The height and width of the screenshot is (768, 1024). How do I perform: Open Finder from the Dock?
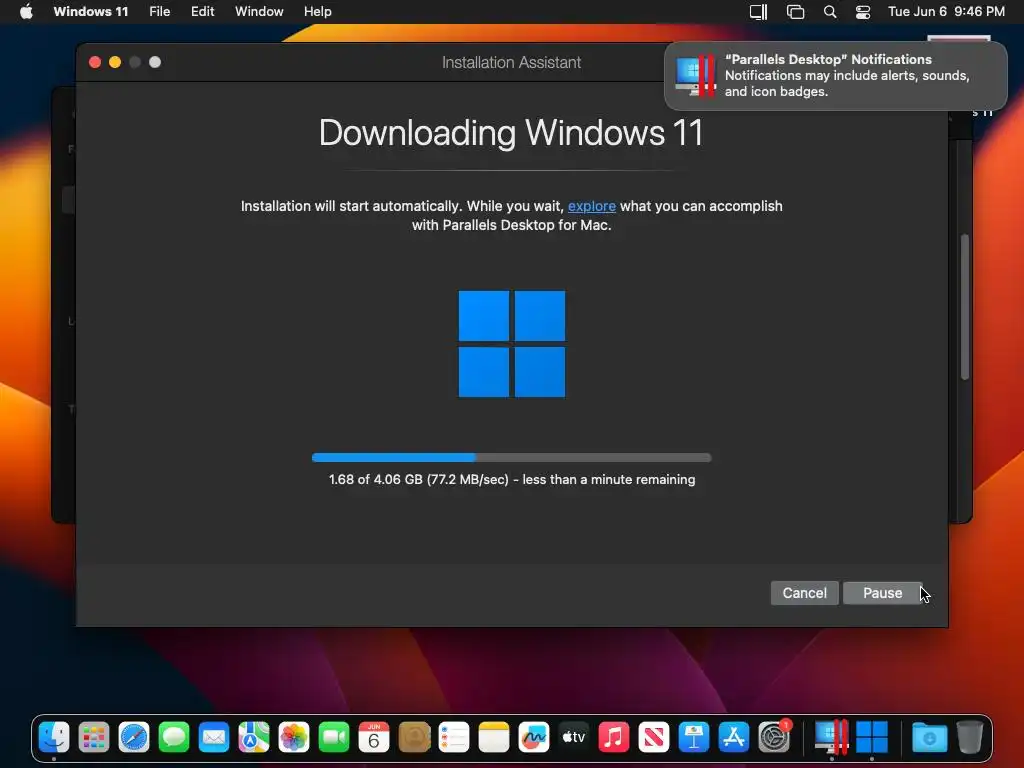click(x=54, y=738)
